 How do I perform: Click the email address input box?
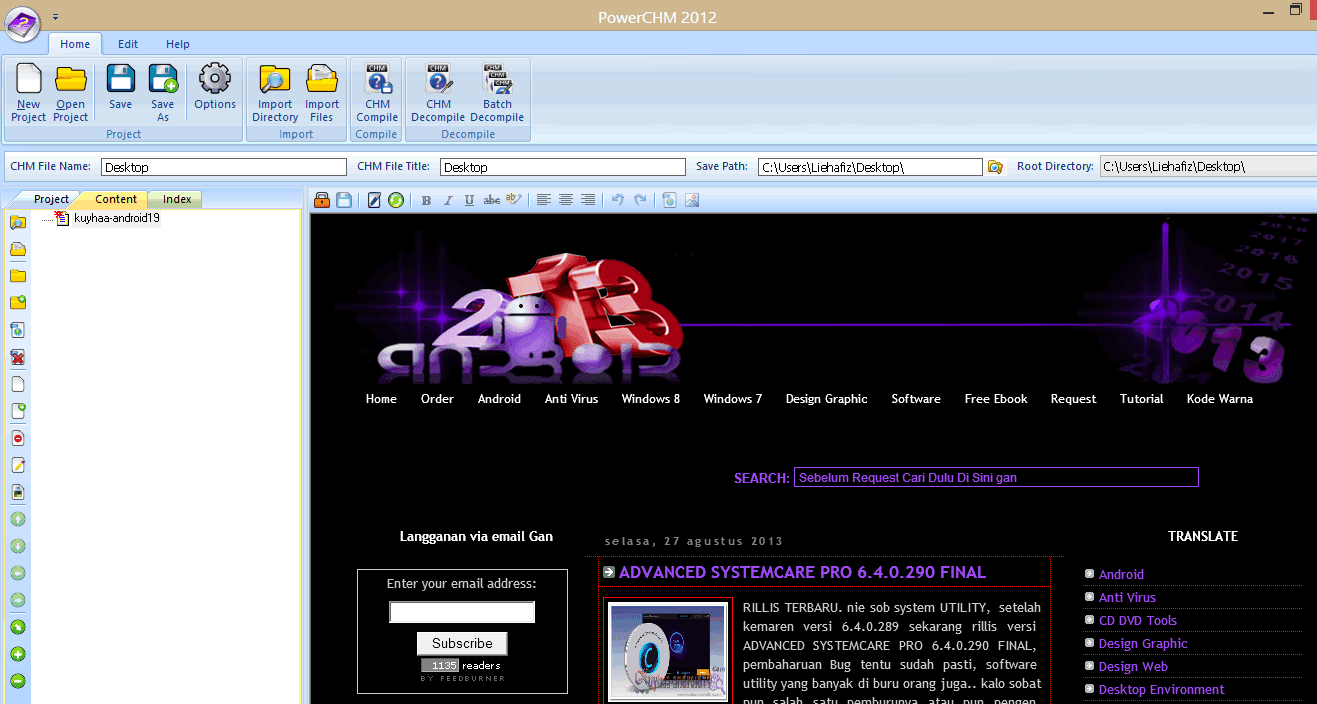462,612
